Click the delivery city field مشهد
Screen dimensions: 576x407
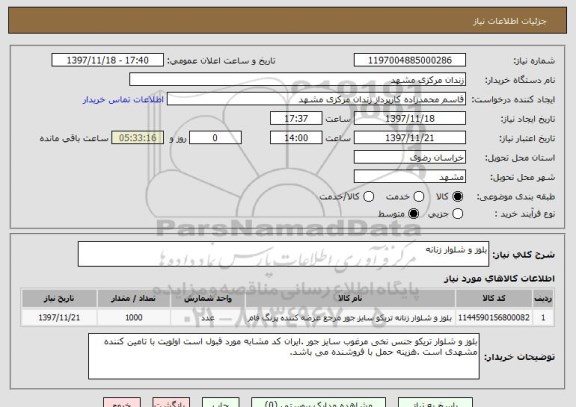pos(410,177)
